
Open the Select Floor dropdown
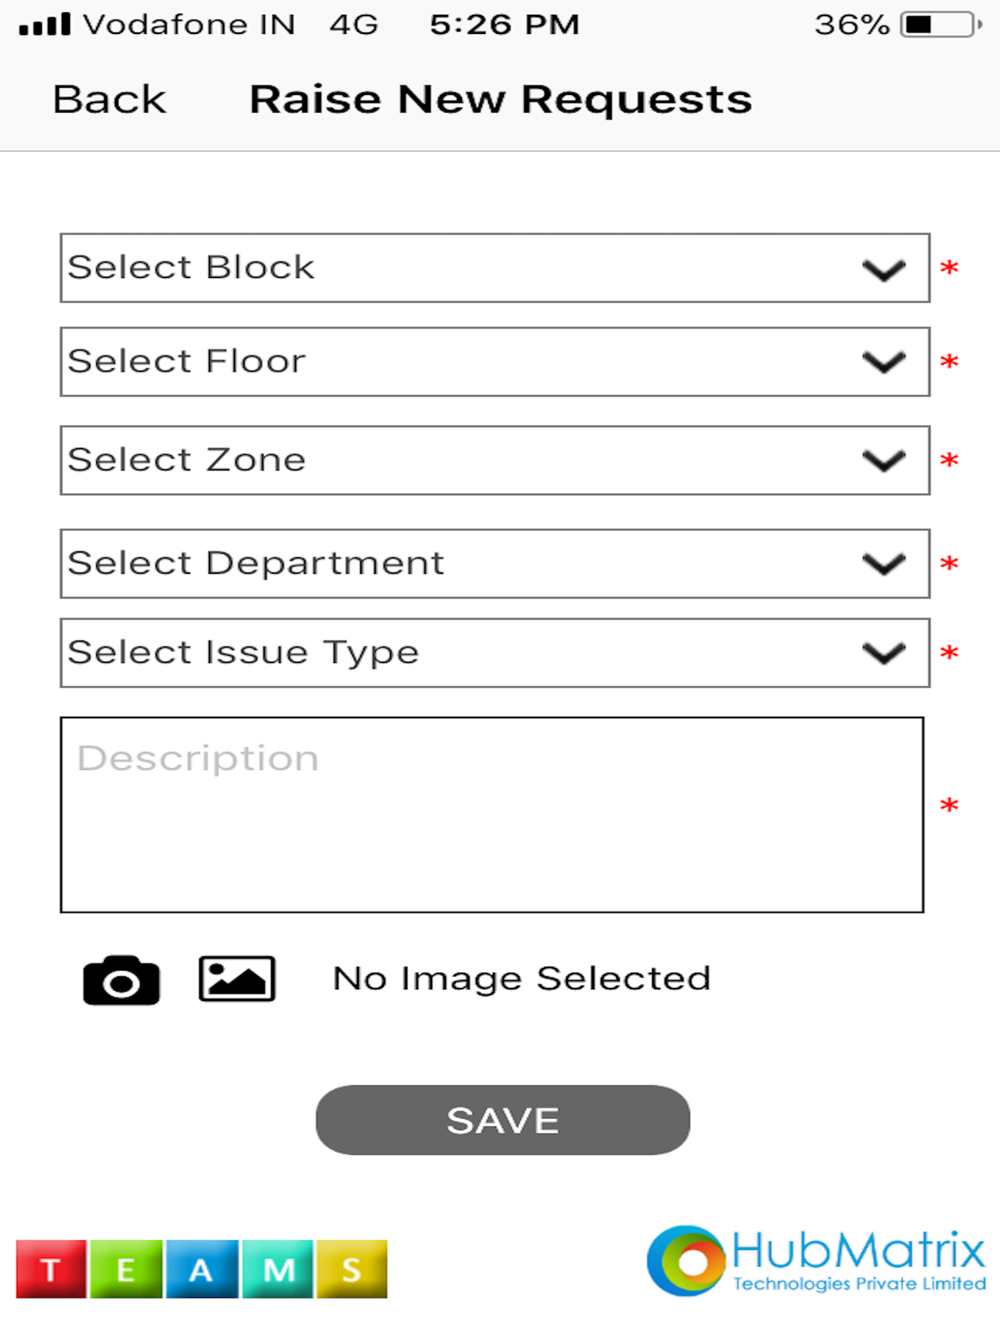click(495, 362)
